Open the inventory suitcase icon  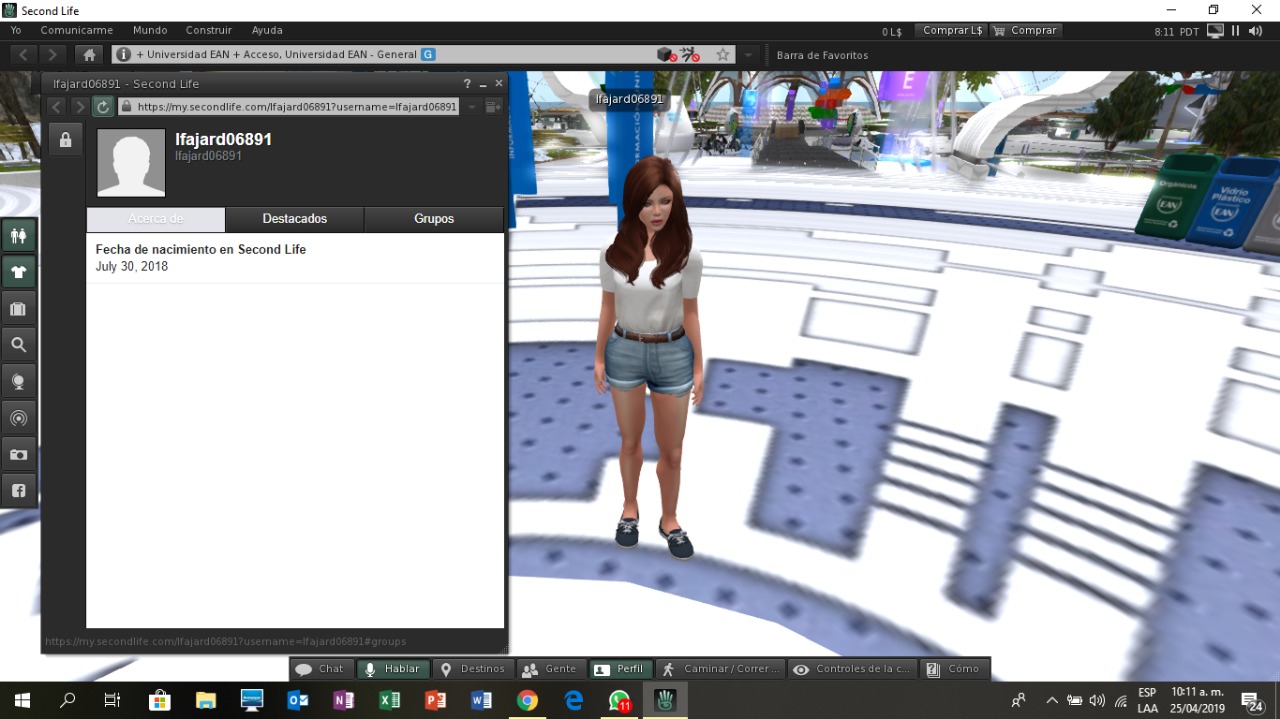click(x=18, y=309)
